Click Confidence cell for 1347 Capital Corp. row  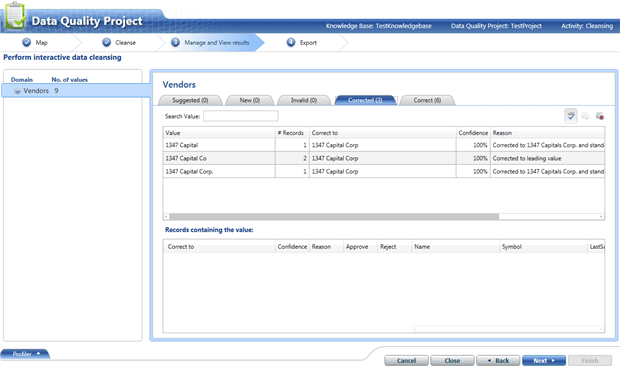(x=473, y=172)
